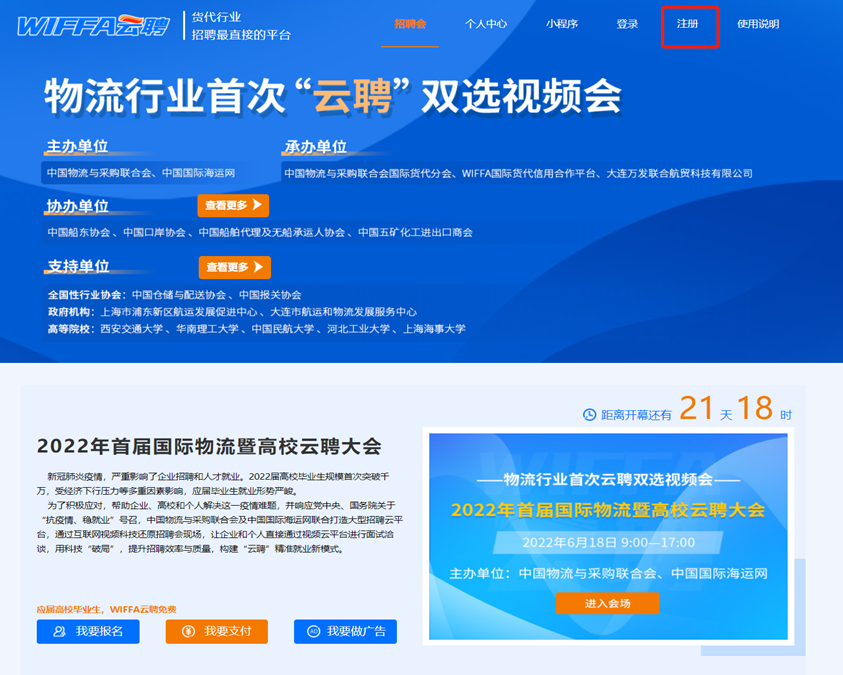Click the clock icon beside the countdown

589,414
